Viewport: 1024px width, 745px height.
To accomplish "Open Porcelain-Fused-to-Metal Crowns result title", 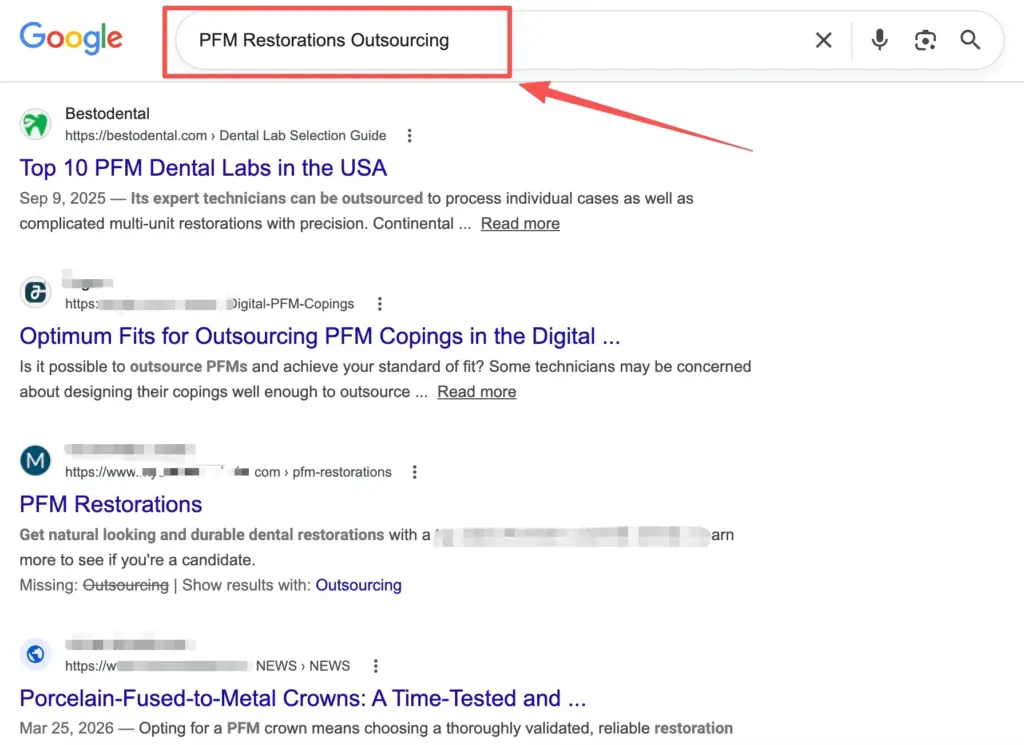I will [303, 698].
